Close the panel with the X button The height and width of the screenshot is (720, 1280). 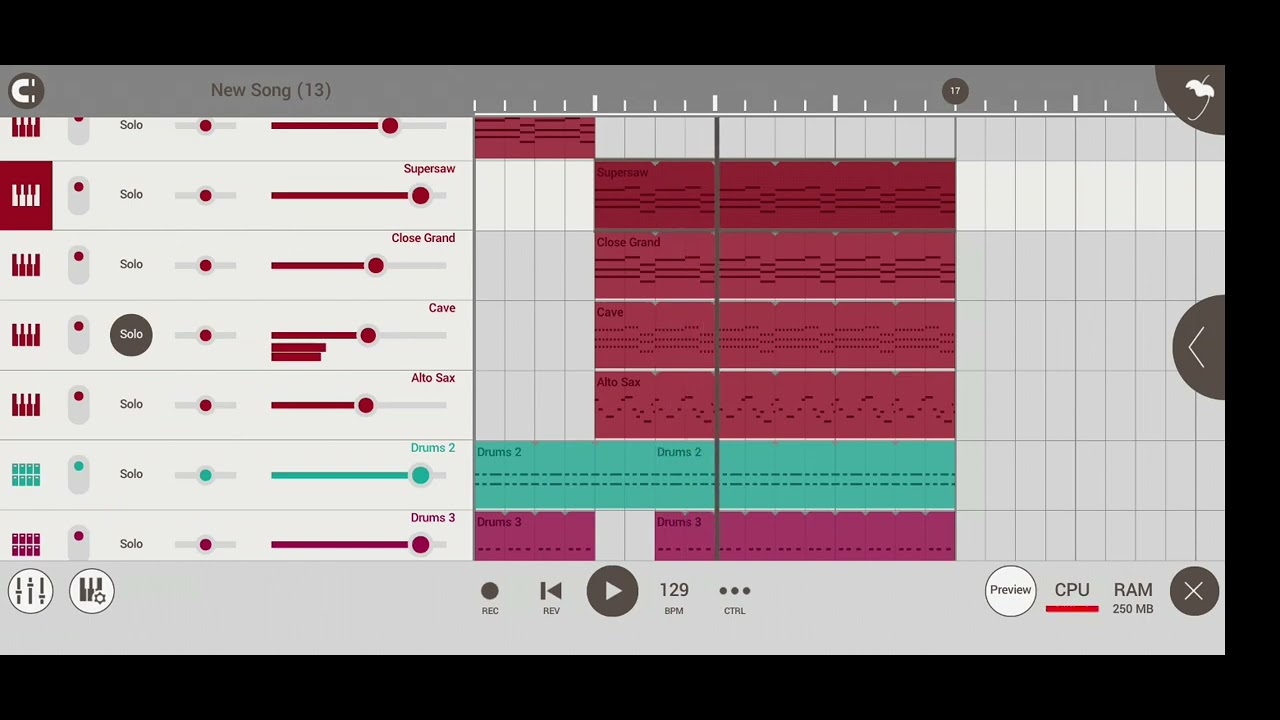point(1194,591)
